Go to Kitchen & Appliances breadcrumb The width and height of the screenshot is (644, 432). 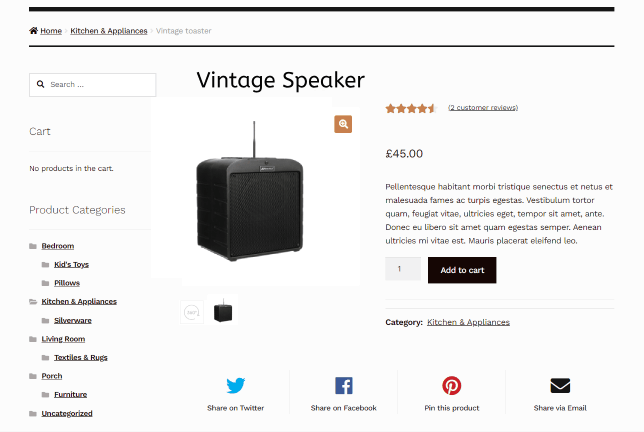pyautogui.click(x=108, y=31)
